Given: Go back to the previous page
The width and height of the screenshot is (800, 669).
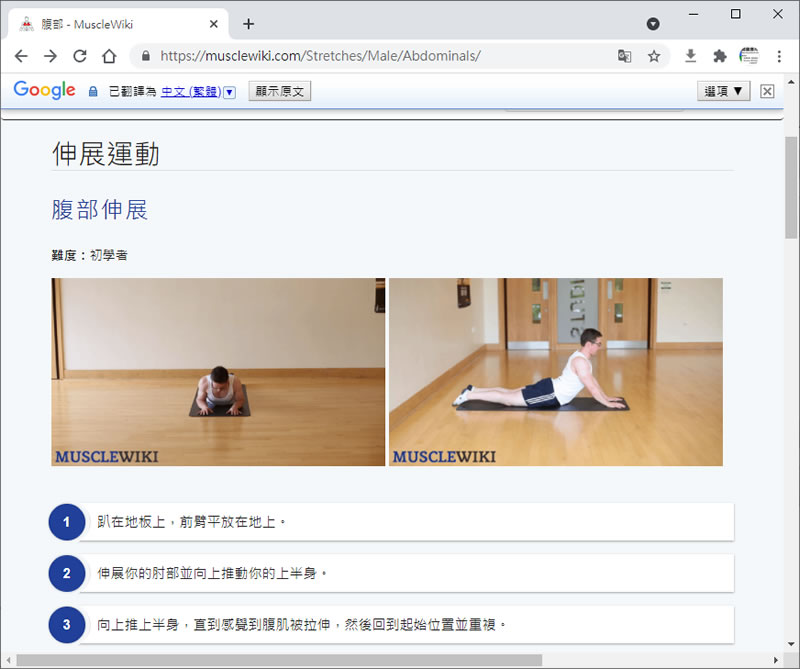Looking at the screenshot, I should click(x=21, y=56).
